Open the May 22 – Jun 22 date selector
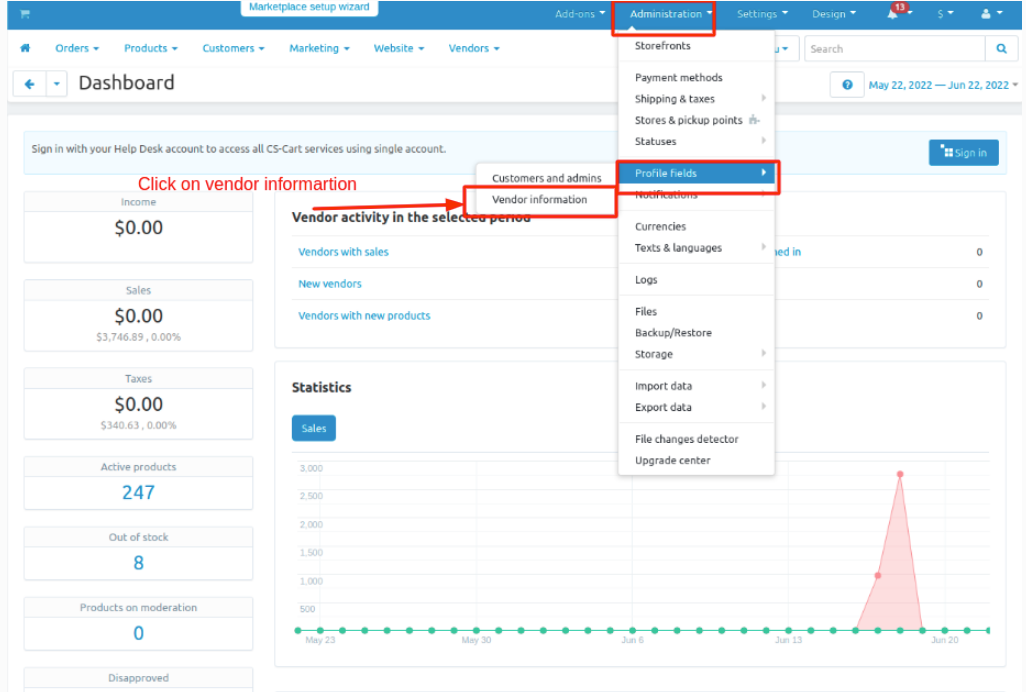The height and width of the screenshot is (692, 1026). coord(942,85)
